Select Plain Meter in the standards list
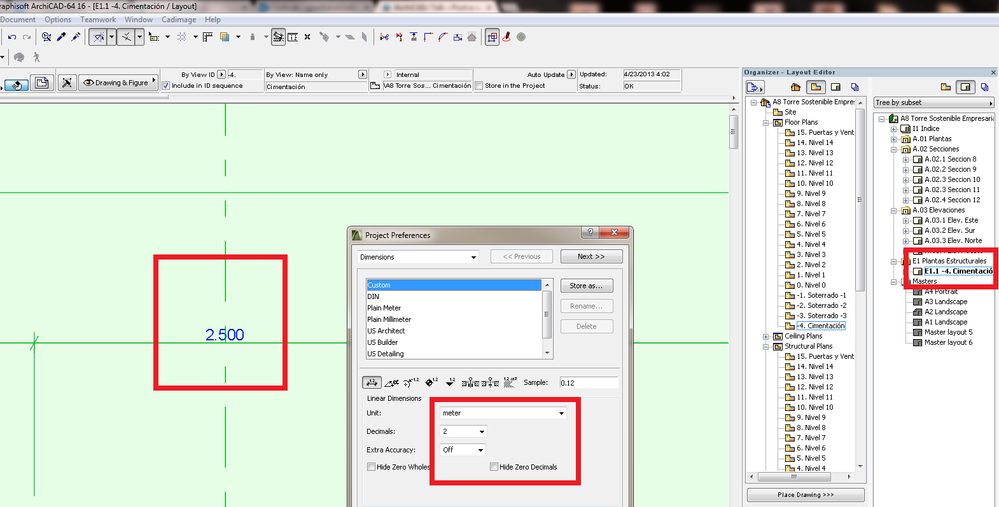The height and width of the screenshot is (507, 999). [384, 308]
